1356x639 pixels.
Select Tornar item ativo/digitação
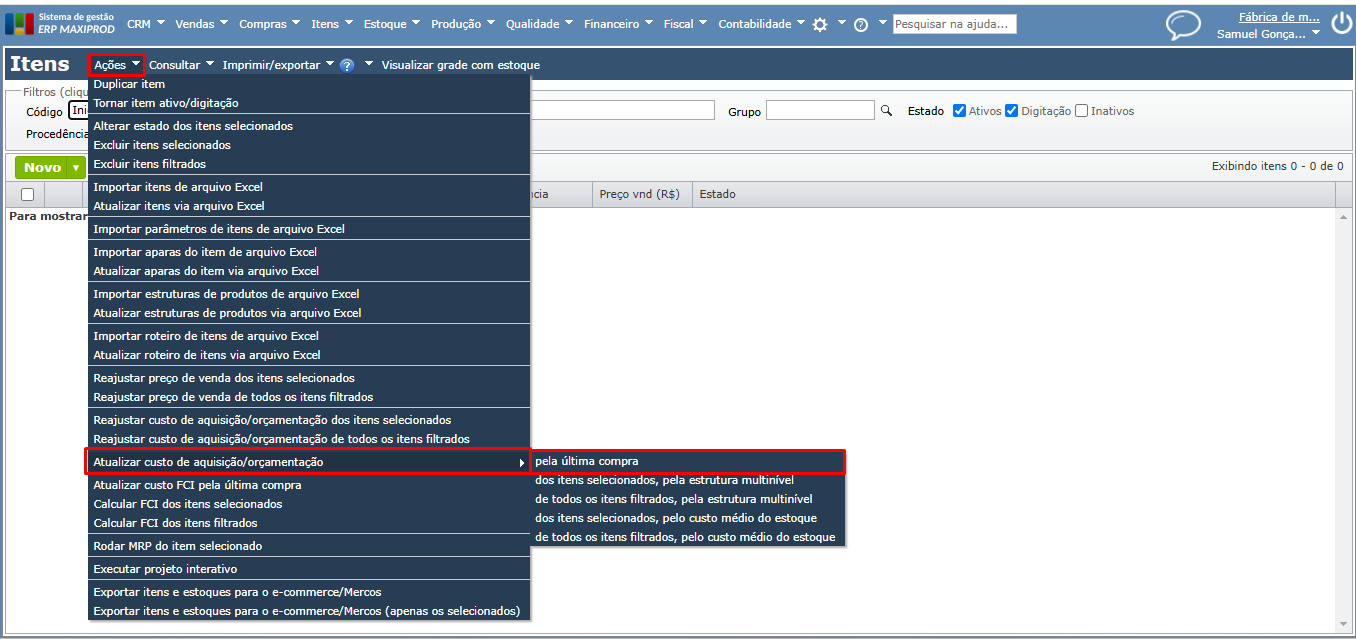[x=309, y=103]
